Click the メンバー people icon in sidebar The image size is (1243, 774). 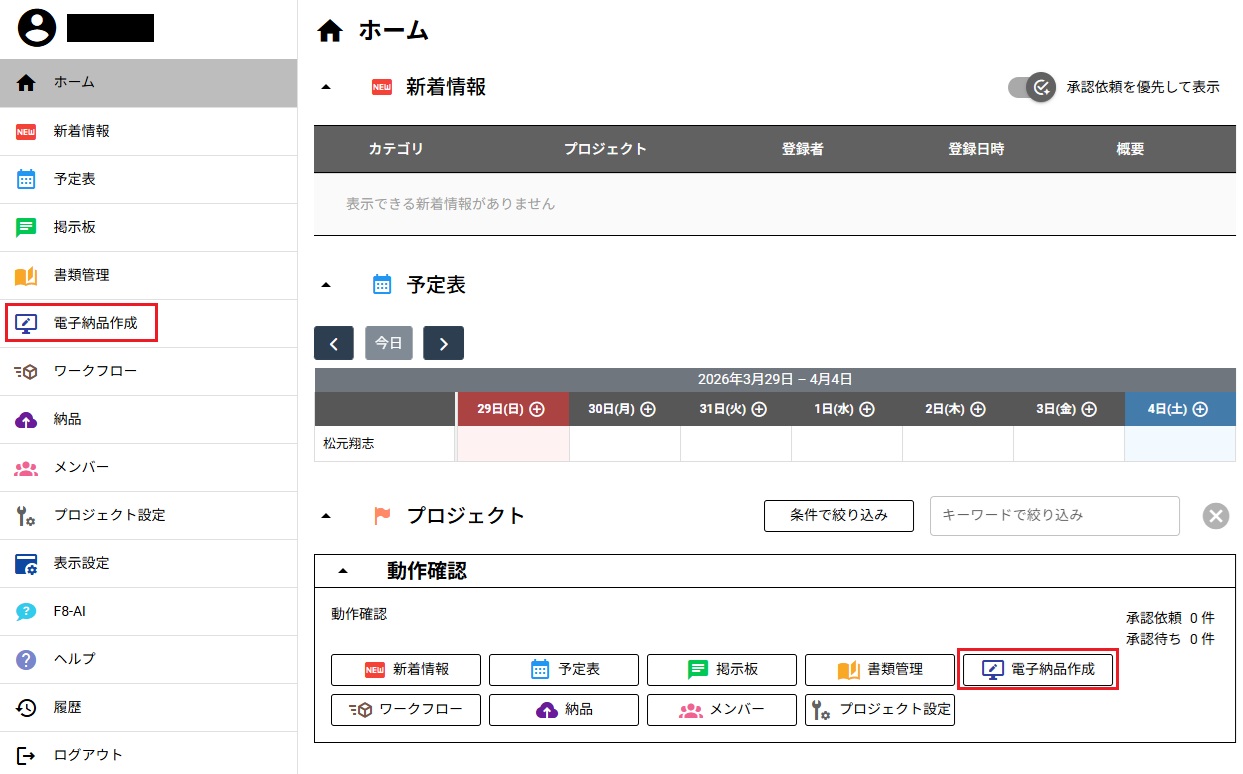(x=26, y=467)
